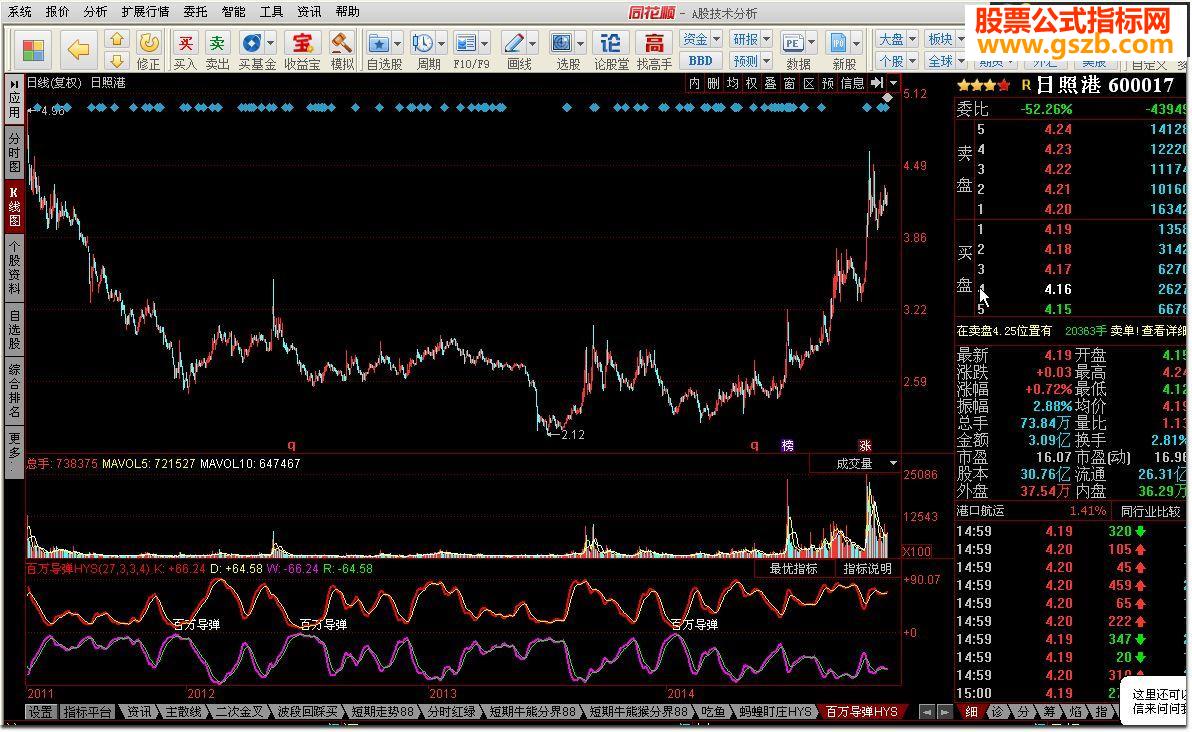This screenshot has width=1192, height=732.
Task: Click the 指标说明 button
Action: pyautogui.click(x=867, y=569)
